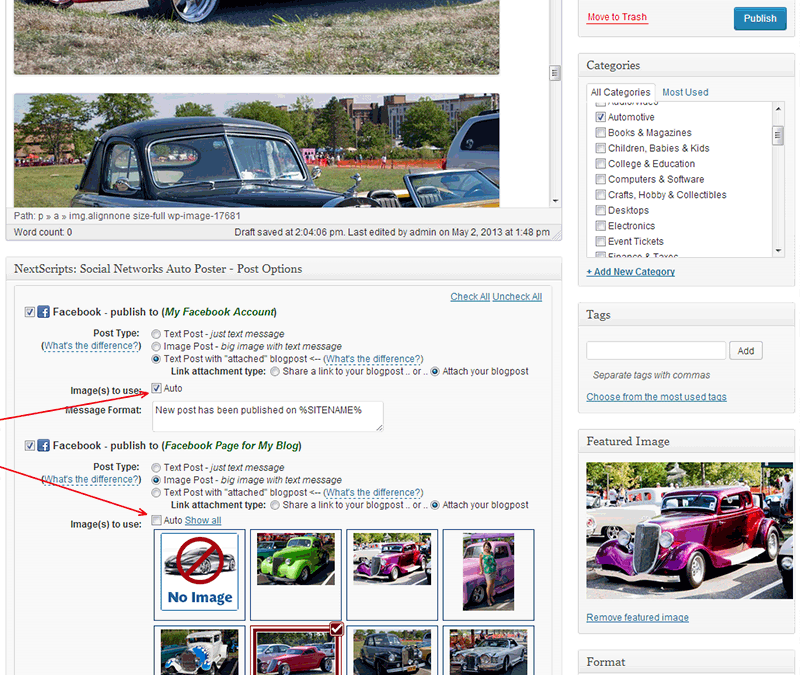Screen dimensions: 800x675
Task: Click the categories list scroll down arrow
Action: pos(778,251)
